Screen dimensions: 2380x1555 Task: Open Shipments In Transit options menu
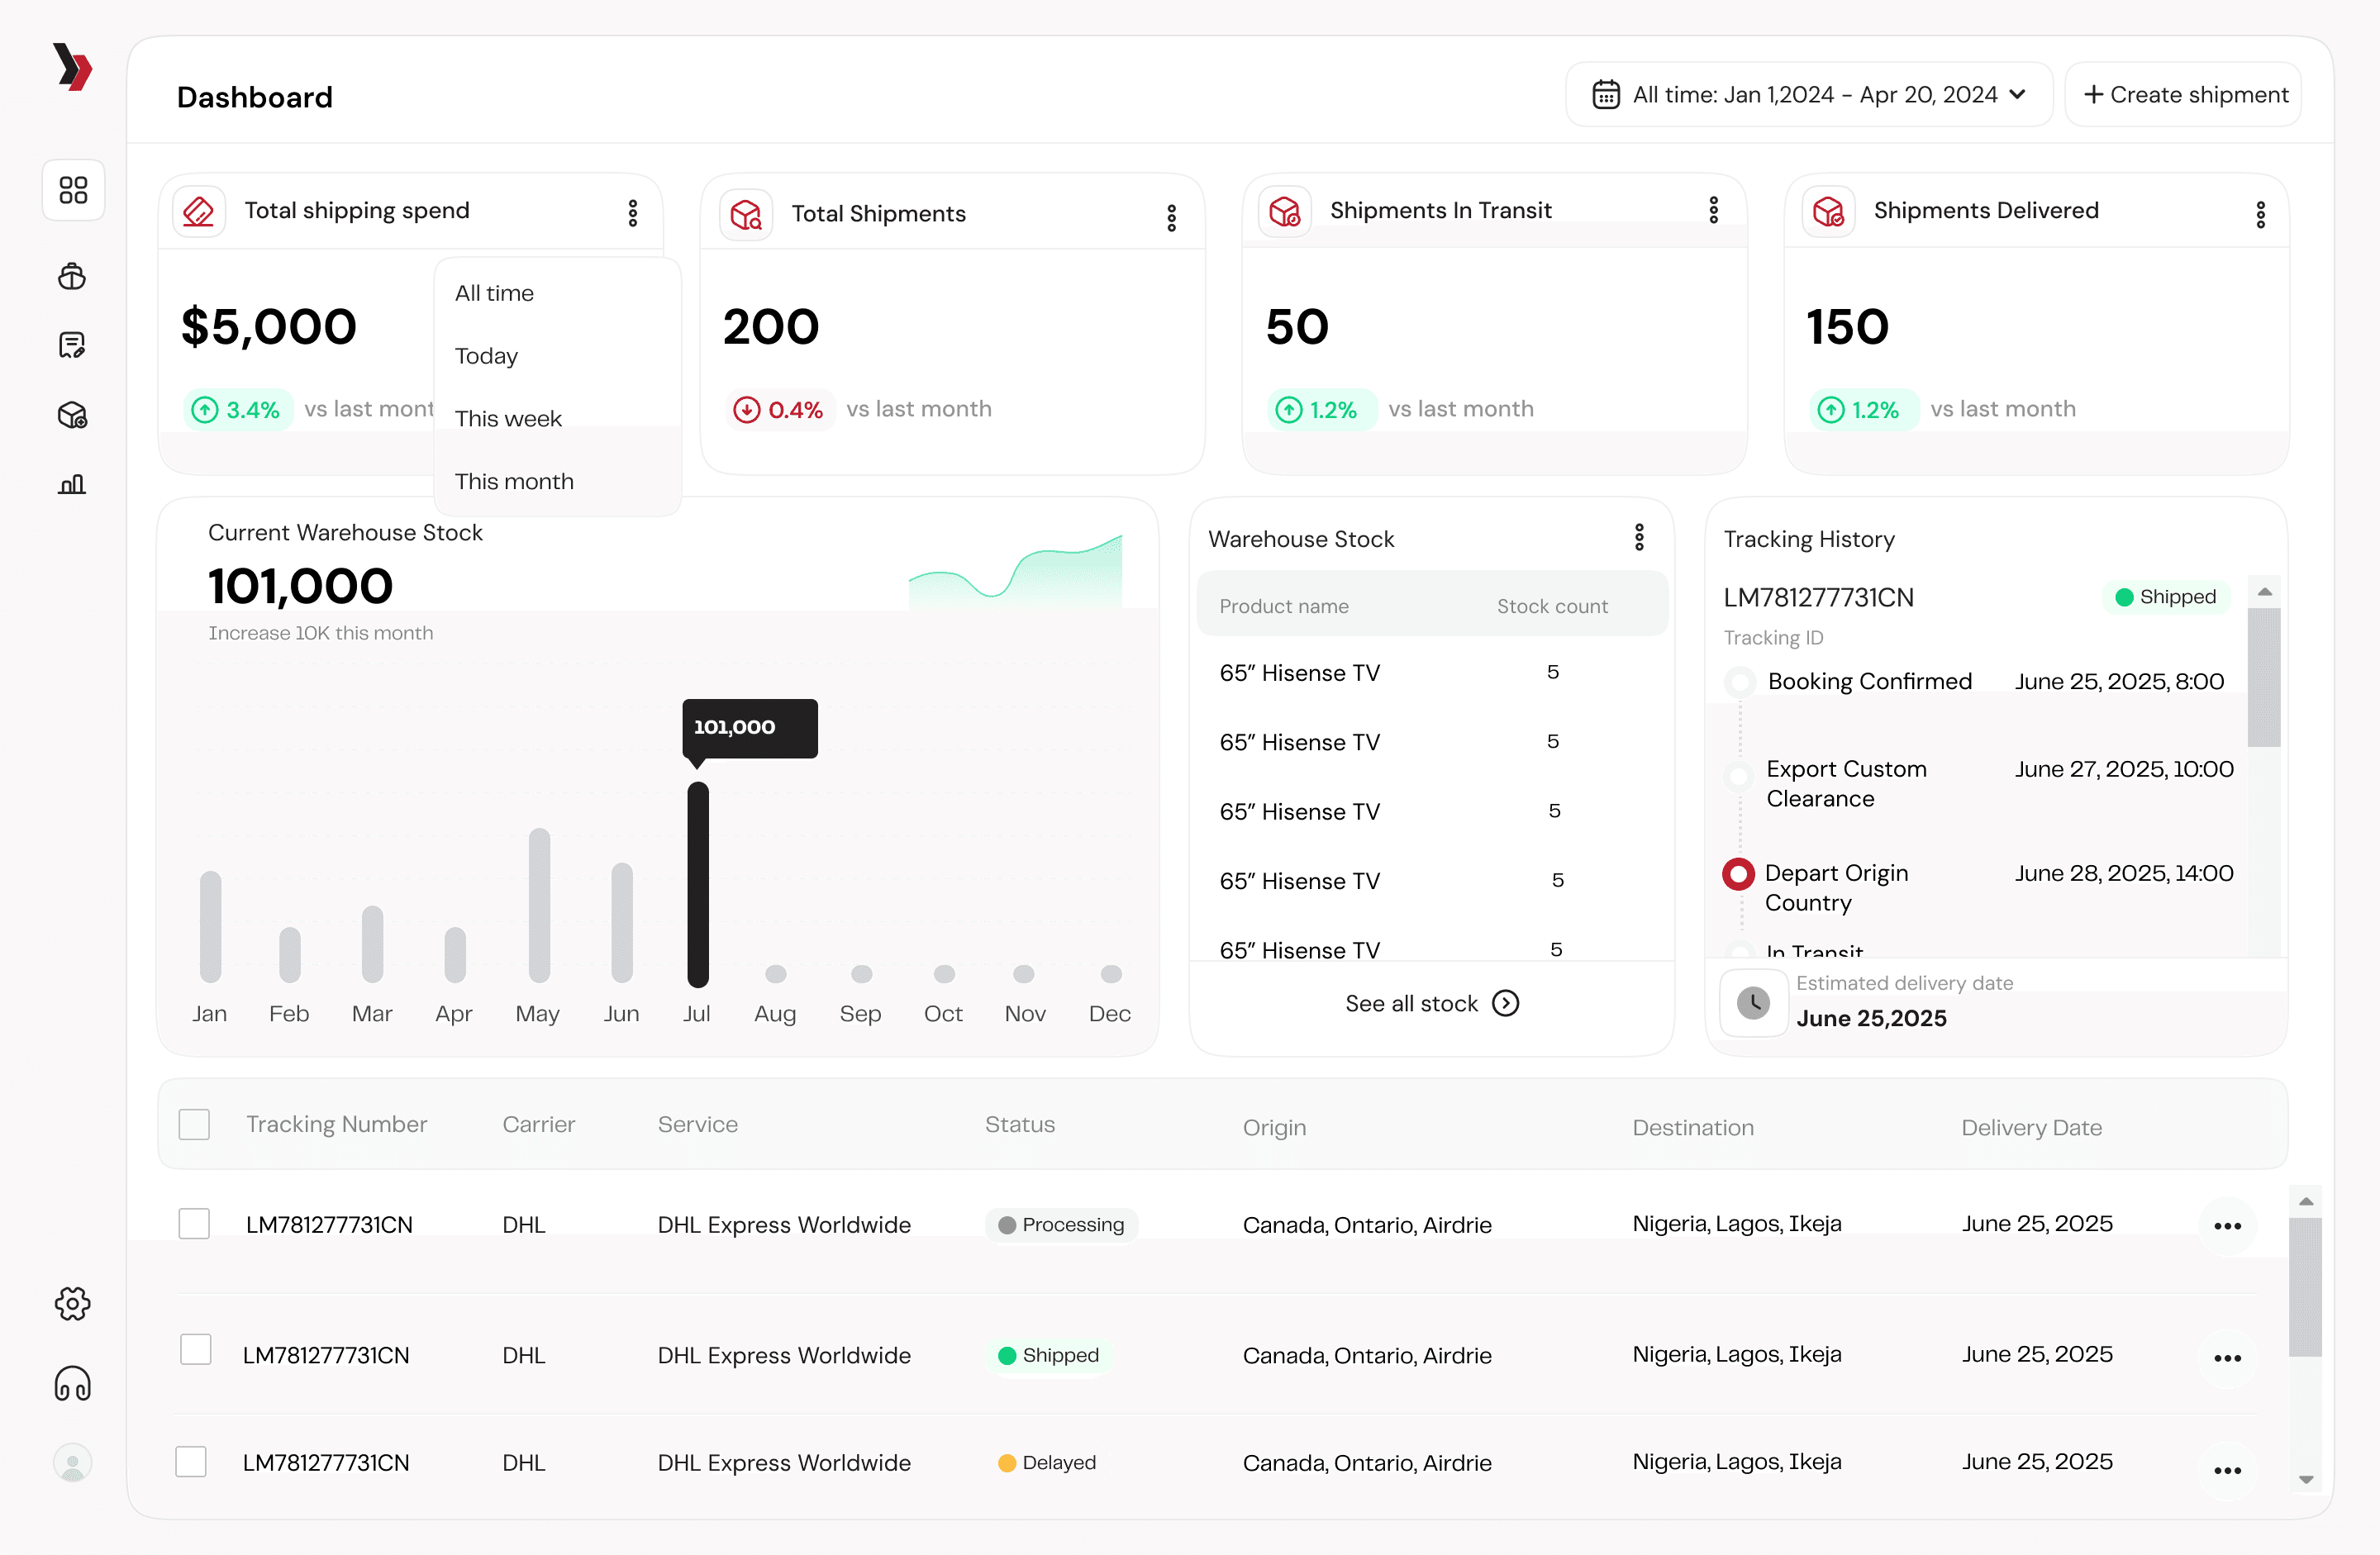[x=1713, y=210]
